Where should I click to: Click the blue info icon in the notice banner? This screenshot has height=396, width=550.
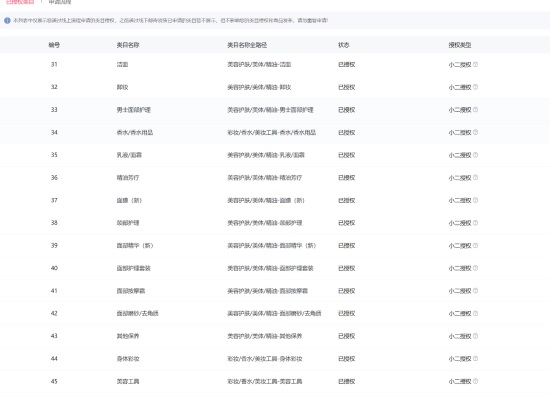click(7, 21)
